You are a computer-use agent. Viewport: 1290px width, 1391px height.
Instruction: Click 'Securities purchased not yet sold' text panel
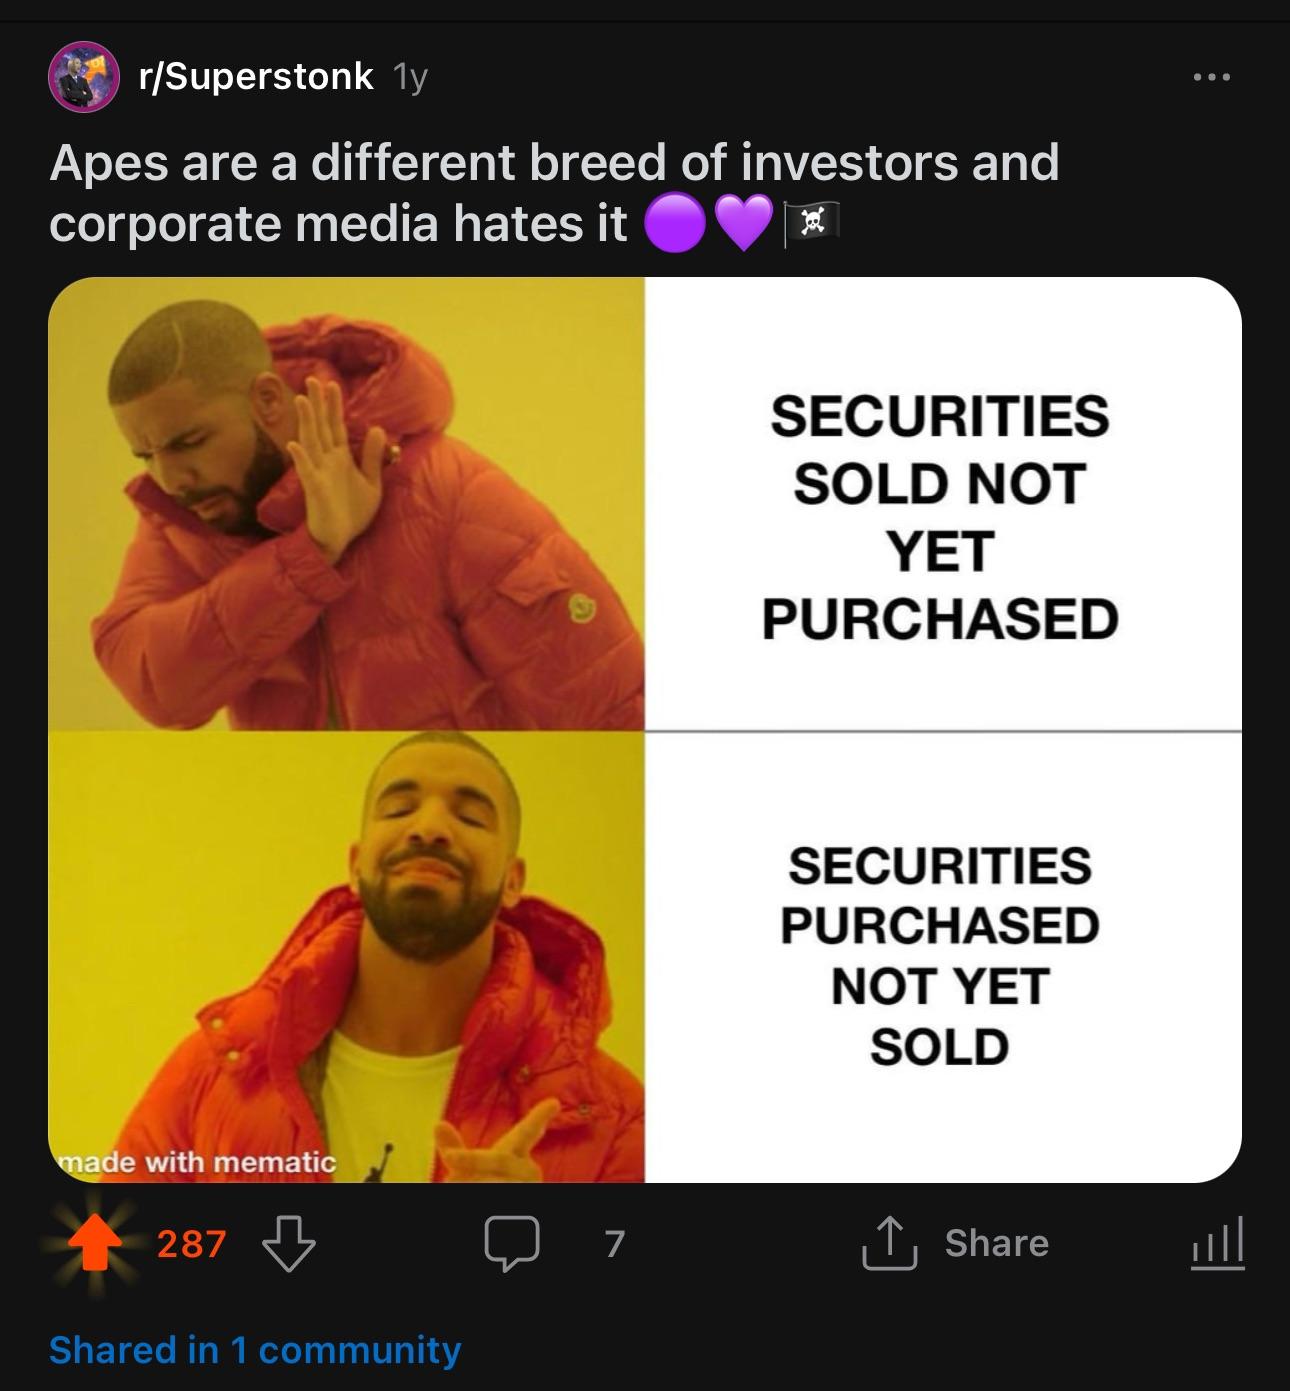(x=940, y=956)
